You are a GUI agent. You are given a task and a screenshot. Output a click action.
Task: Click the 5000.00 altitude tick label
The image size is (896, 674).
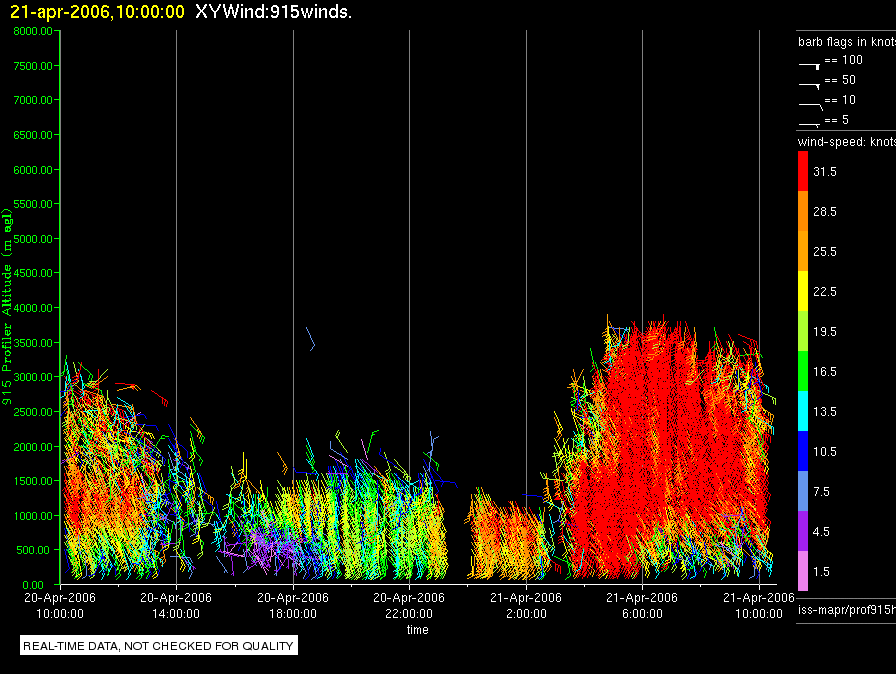[33, 239]
